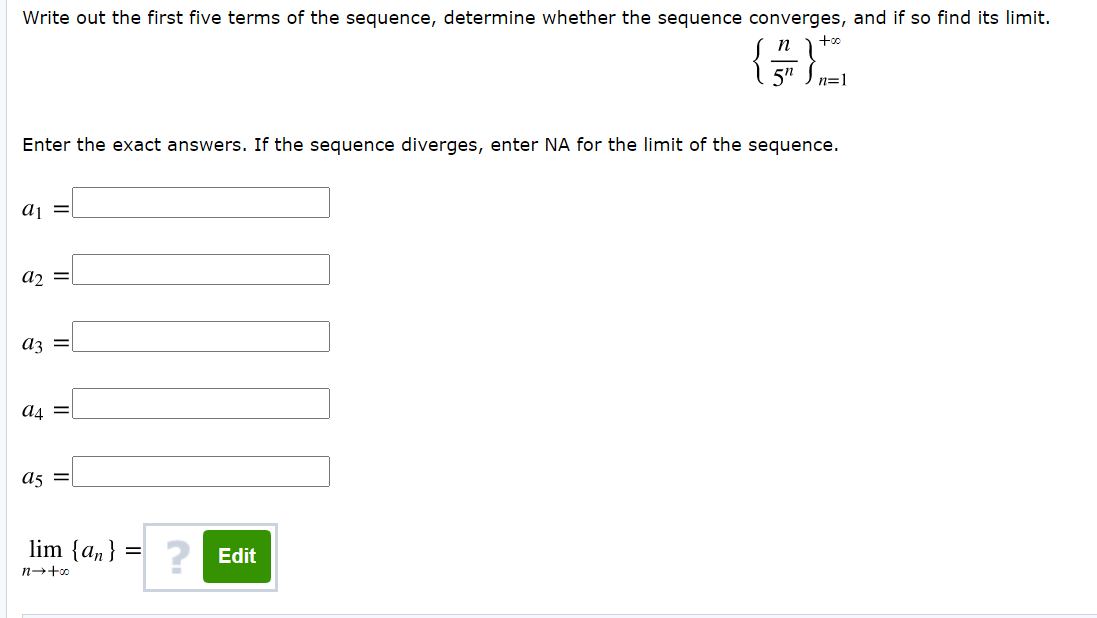Click the Edit label to open equation editor
The height and width of the screenshot is (618, 1097).
point(236,556)
